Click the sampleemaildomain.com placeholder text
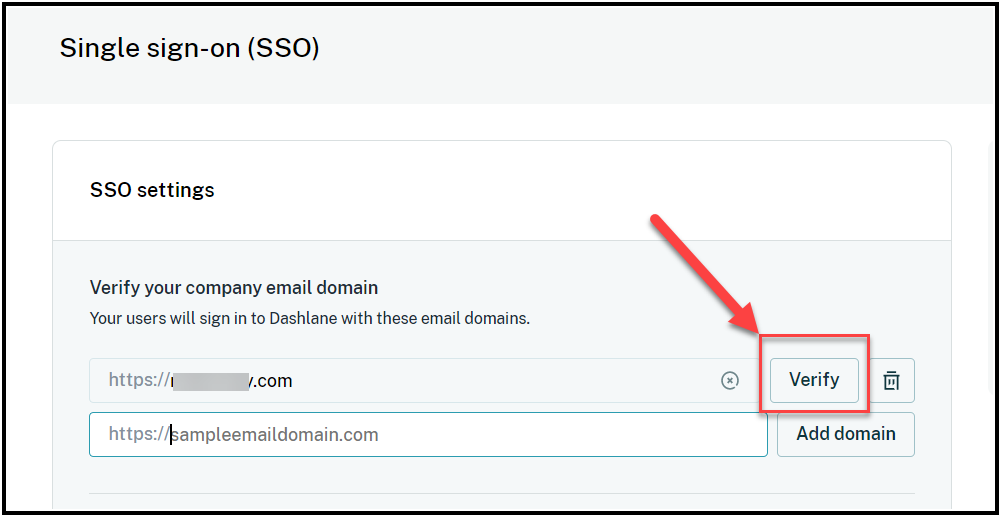The width and height of the screenshot is (1001, 517). [275, 435]
